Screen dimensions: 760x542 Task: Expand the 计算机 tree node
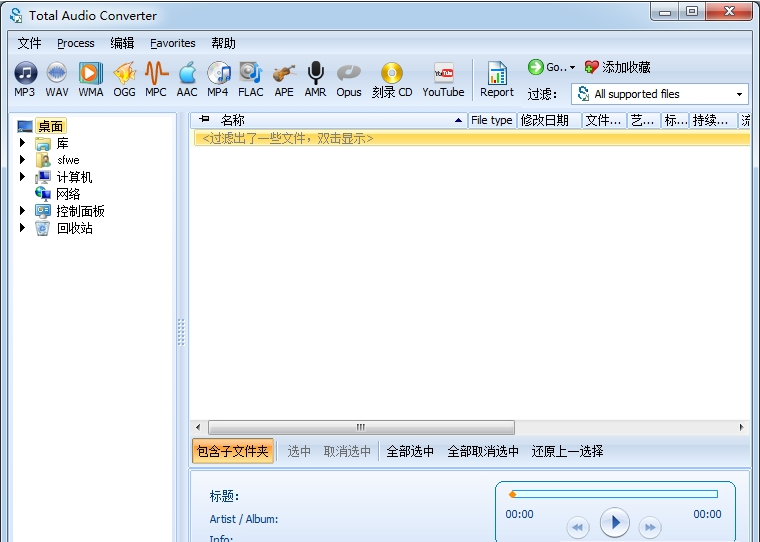[x=22, y=177]
